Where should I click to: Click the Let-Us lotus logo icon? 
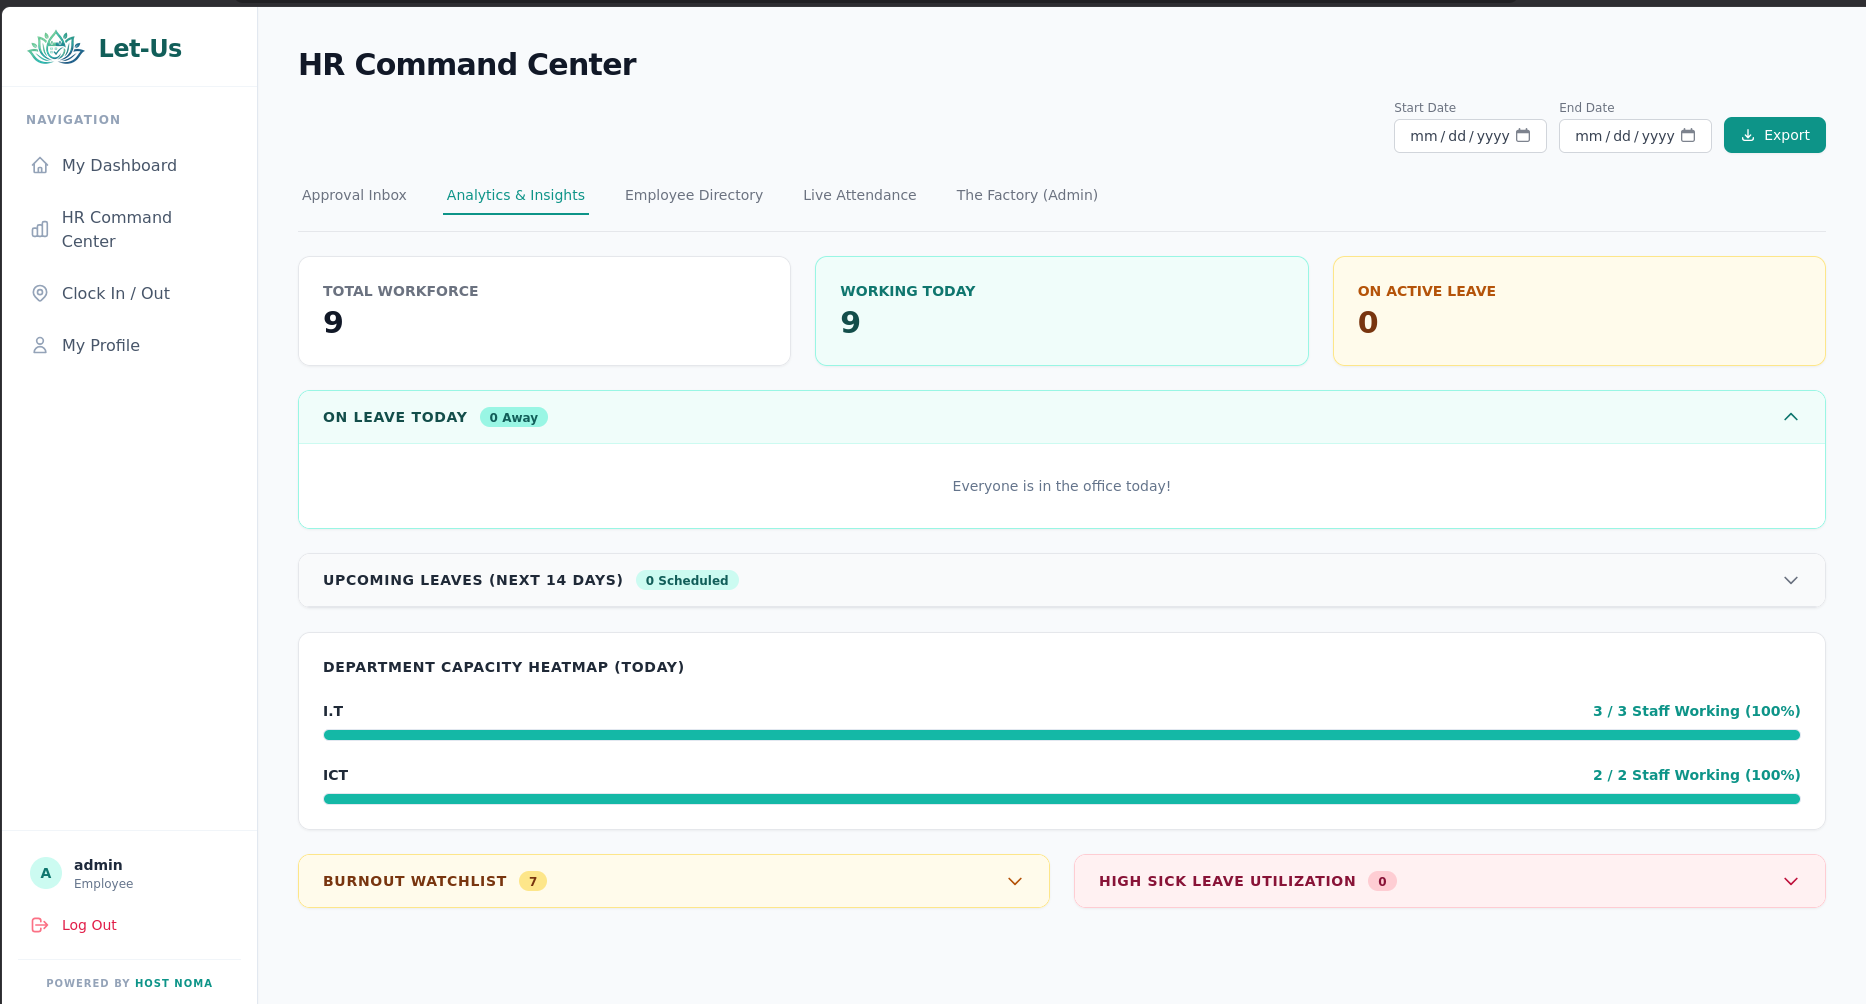coord(56,47)
